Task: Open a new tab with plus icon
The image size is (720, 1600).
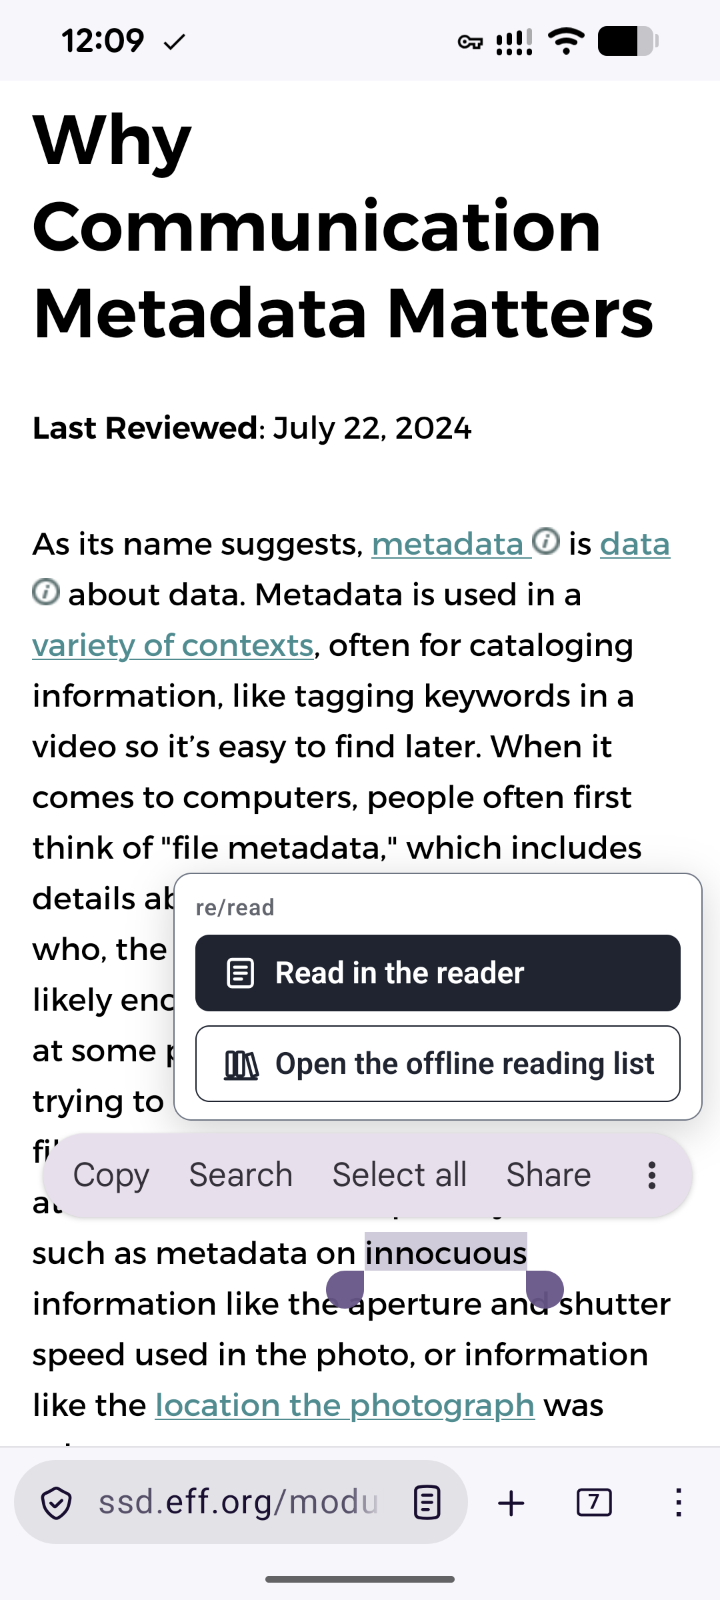Action: pyautogui.click(x=511, y=1502)
